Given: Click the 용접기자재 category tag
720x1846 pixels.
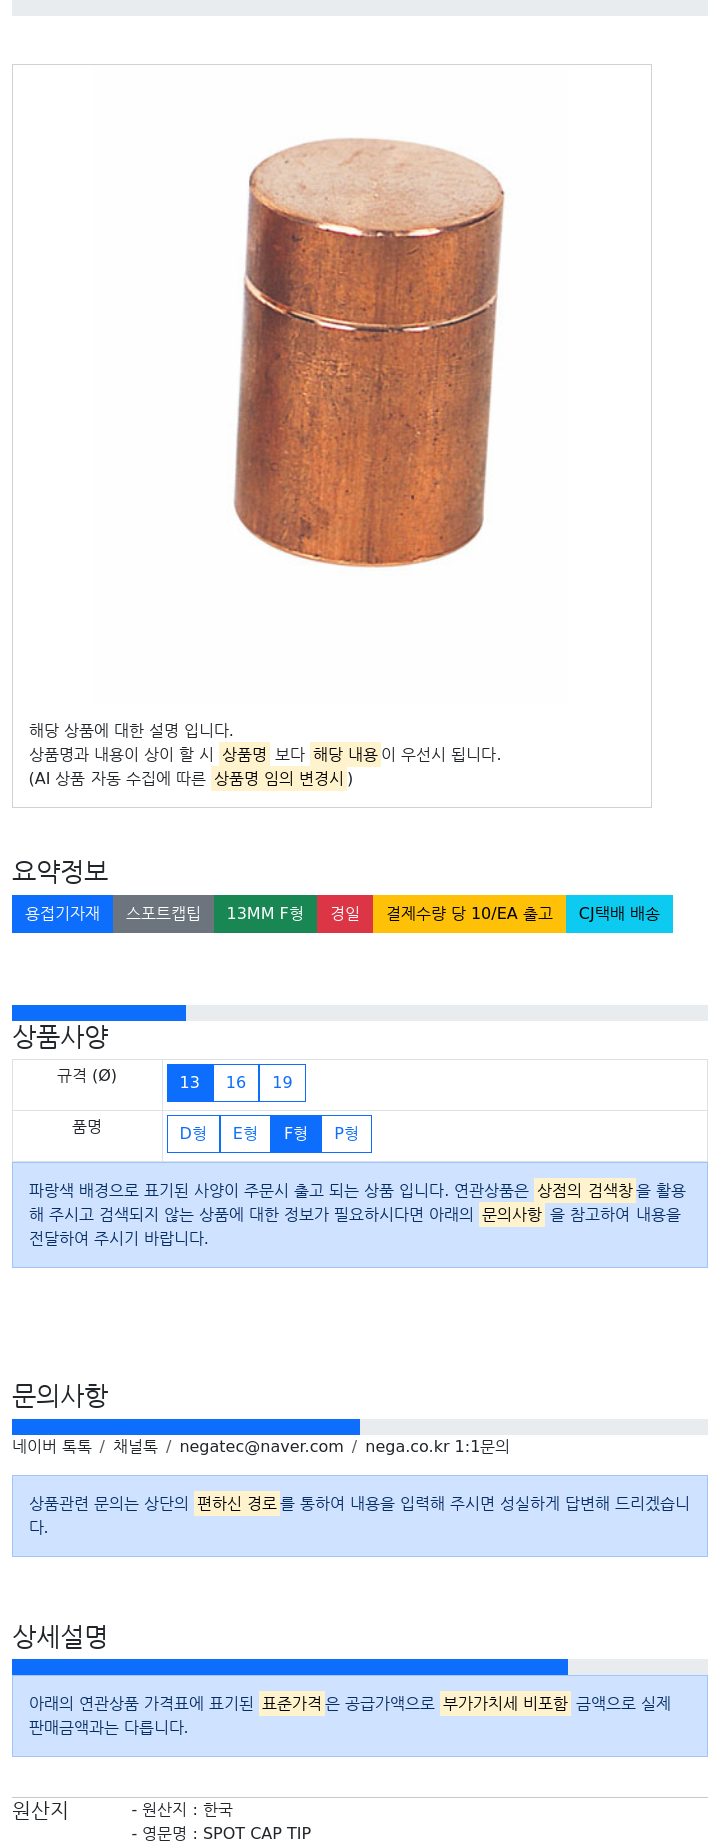Looking at the screenshot, I should (62, 914).
